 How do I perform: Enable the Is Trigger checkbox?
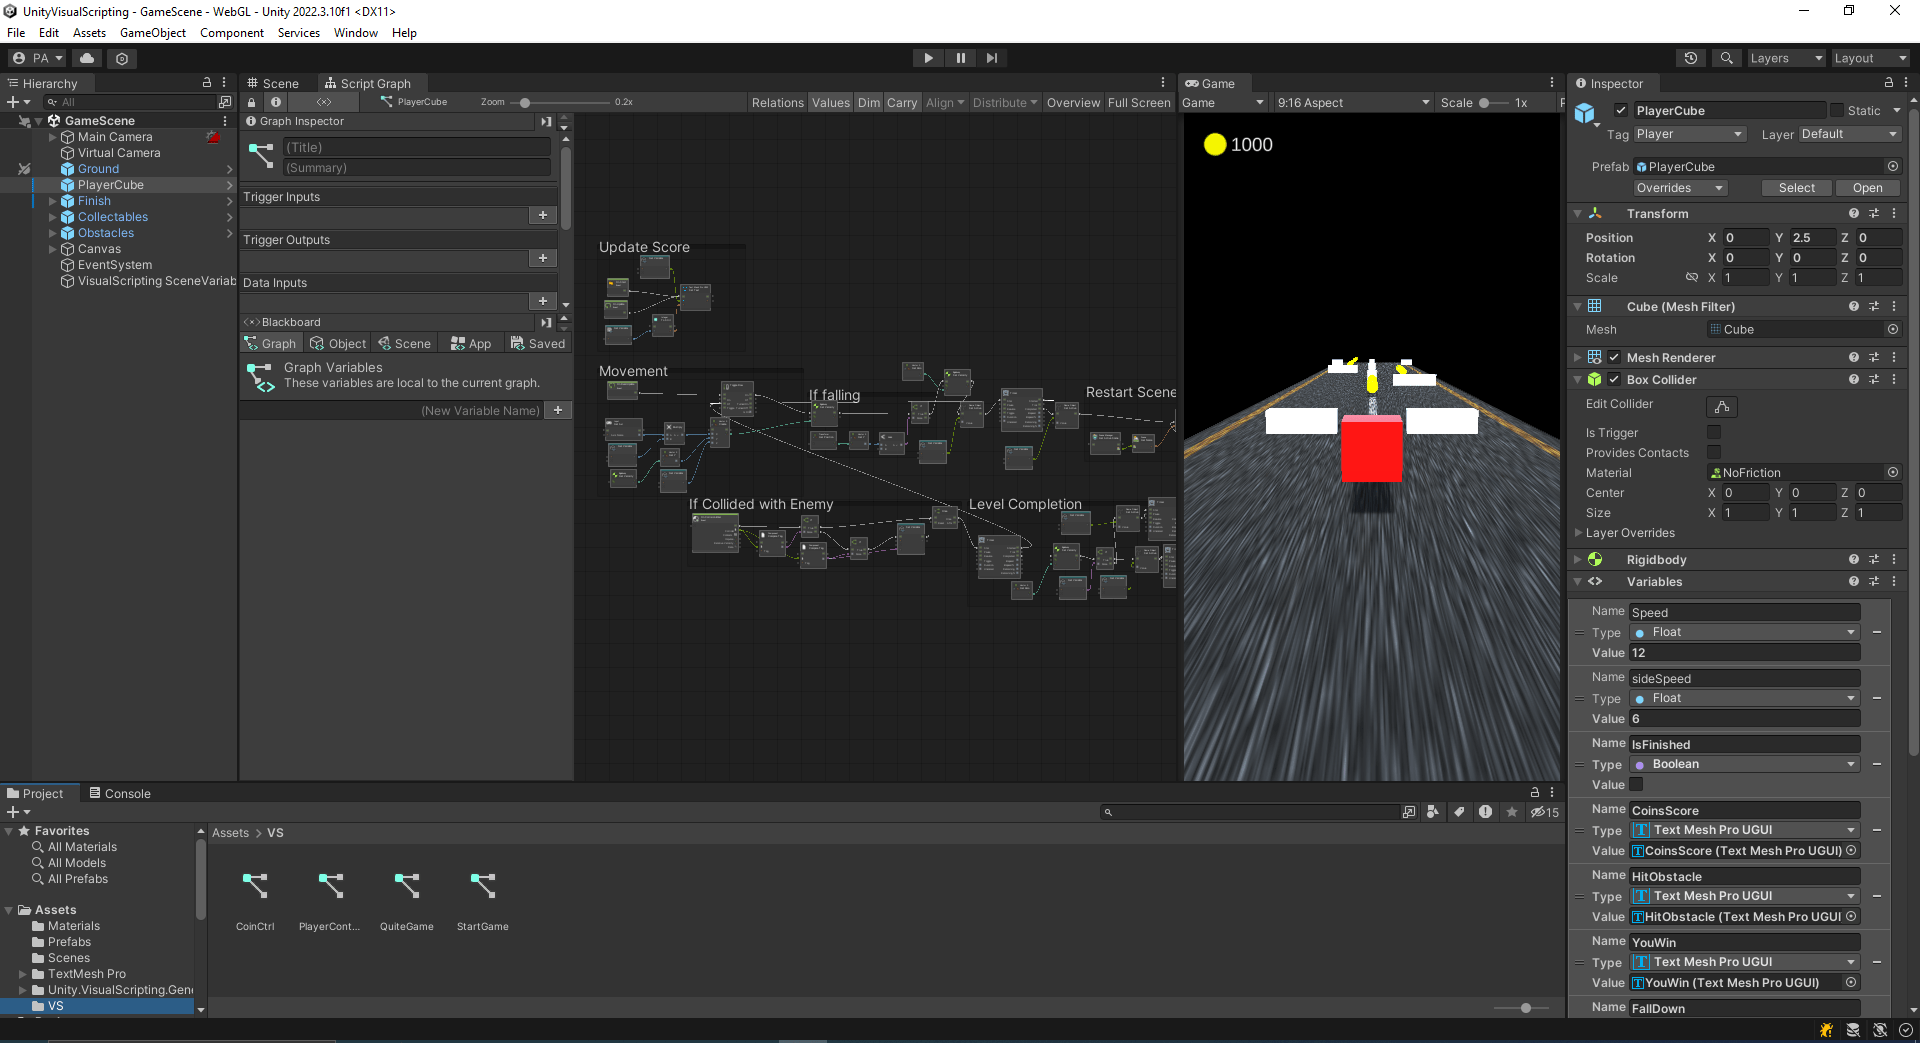tap(1714, 432)
